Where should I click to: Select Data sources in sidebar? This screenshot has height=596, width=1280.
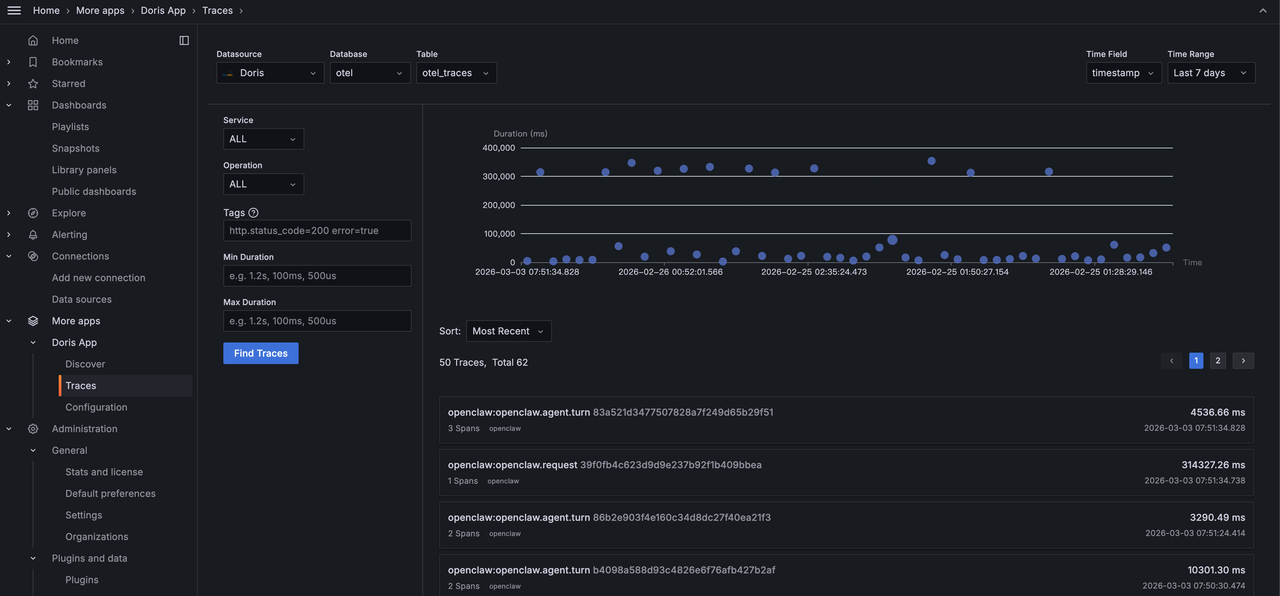[x=82, y=299]
